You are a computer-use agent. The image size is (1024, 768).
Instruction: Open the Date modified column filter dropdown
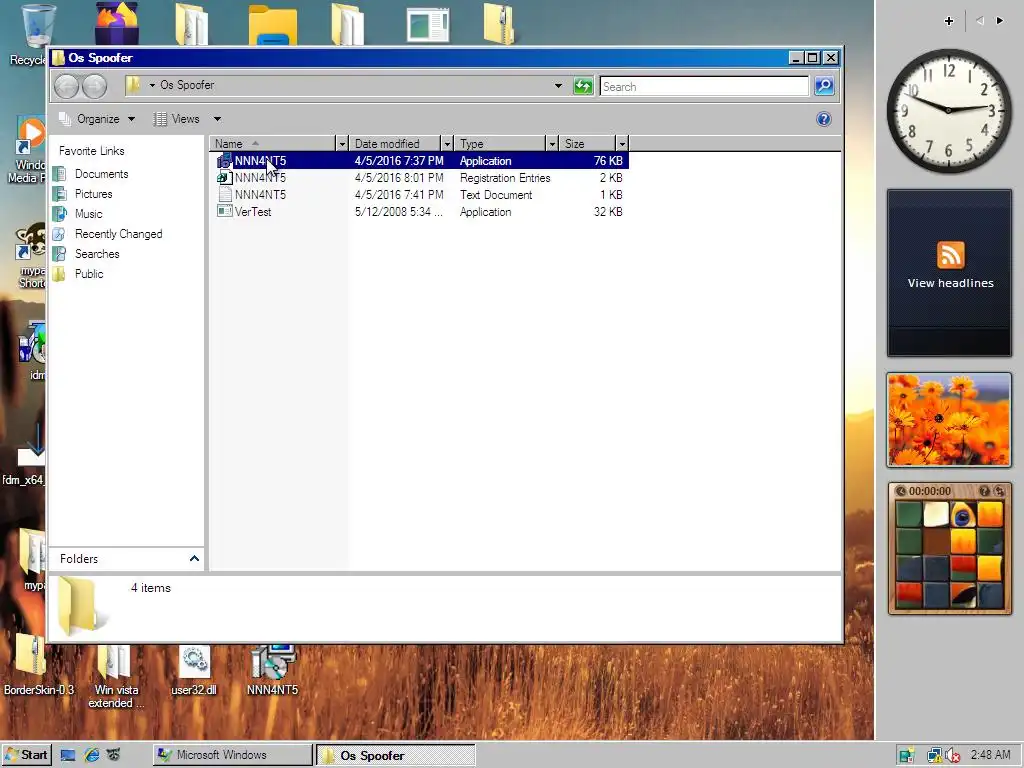pyautogui.click(x=447, y=144)
